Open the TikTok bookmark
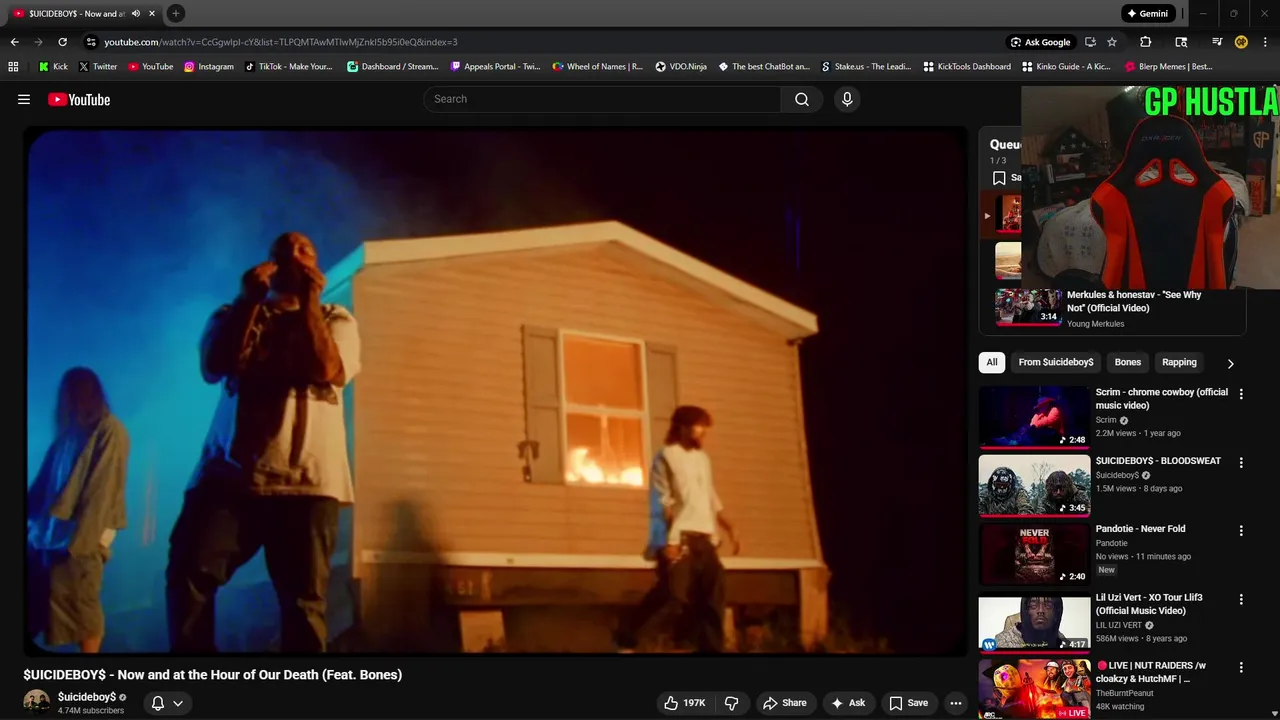The image size is (1280, 720). click(288, 67)
